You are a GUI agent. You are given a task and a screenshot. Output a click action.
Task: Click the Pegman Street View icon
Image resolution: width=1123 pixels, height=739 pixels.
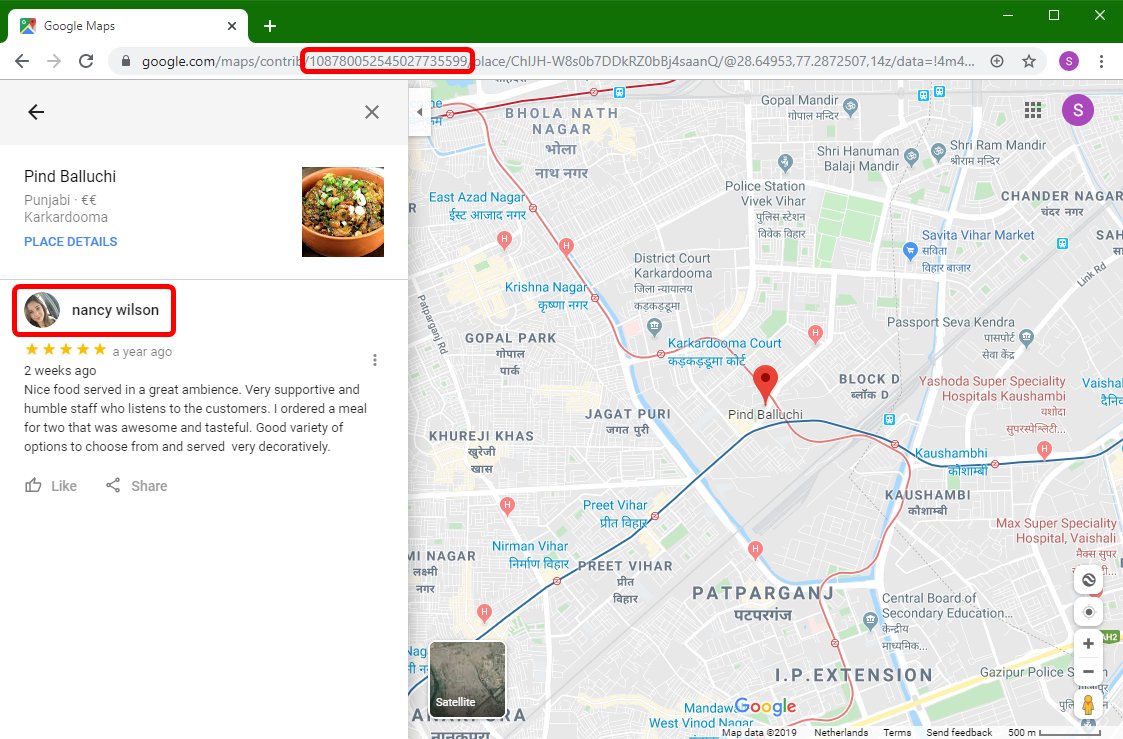[1088, 705]
